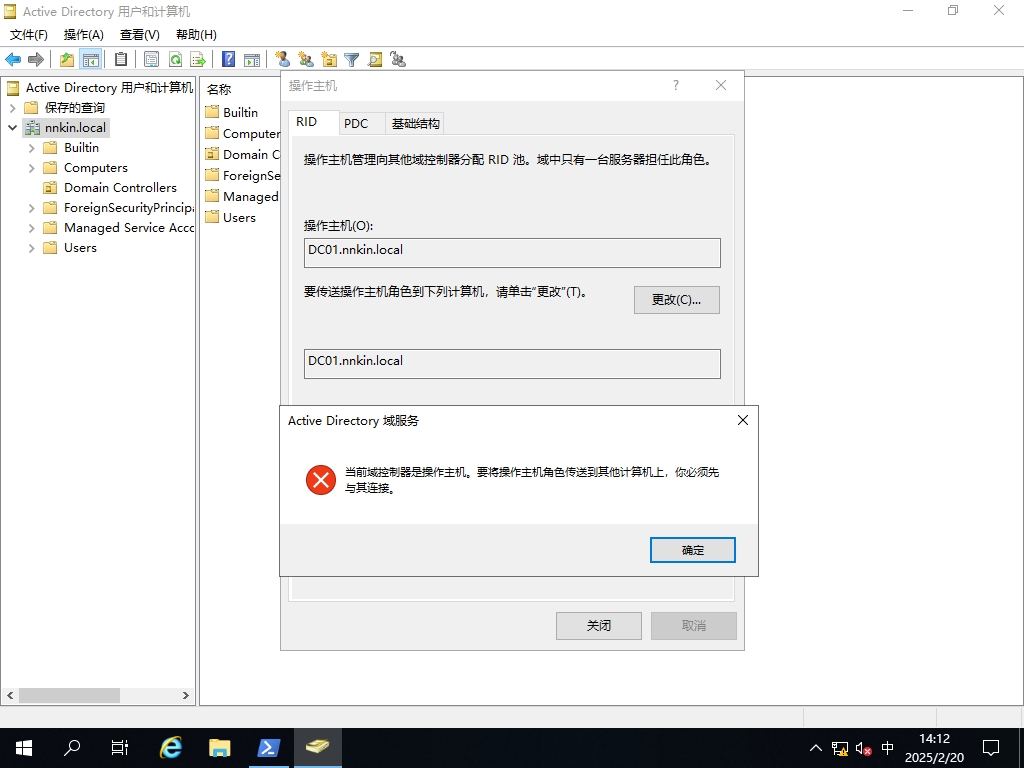Open PowerShell from the taskbar

pyautogui.click(x=269, y=747)
